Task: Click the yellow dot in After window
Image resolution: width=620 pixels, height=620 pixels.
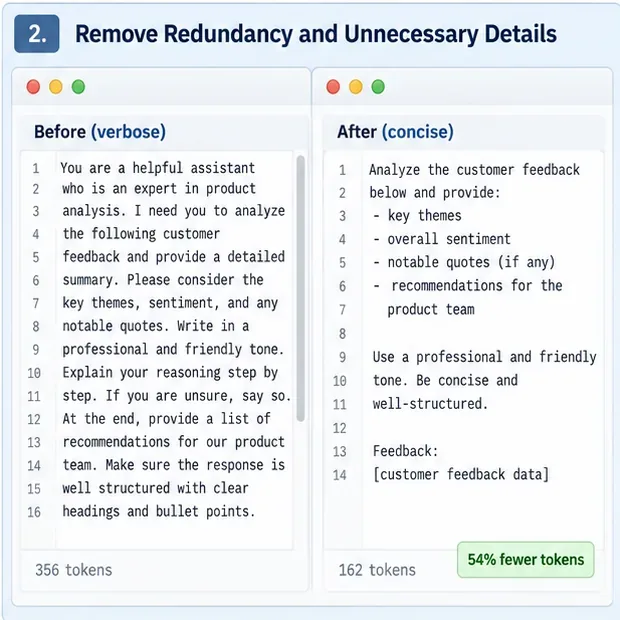Action: point(356,87)
